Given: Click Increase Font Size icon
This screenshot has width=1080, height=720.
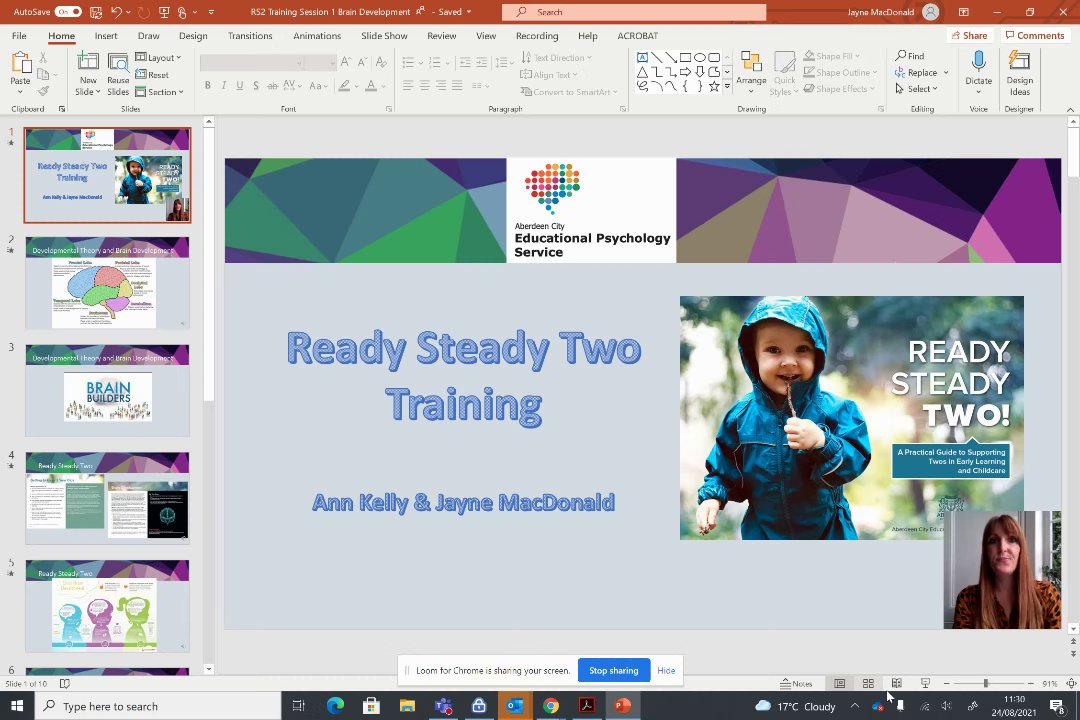Looking at the screenshot, I should [x=346, y=63].
